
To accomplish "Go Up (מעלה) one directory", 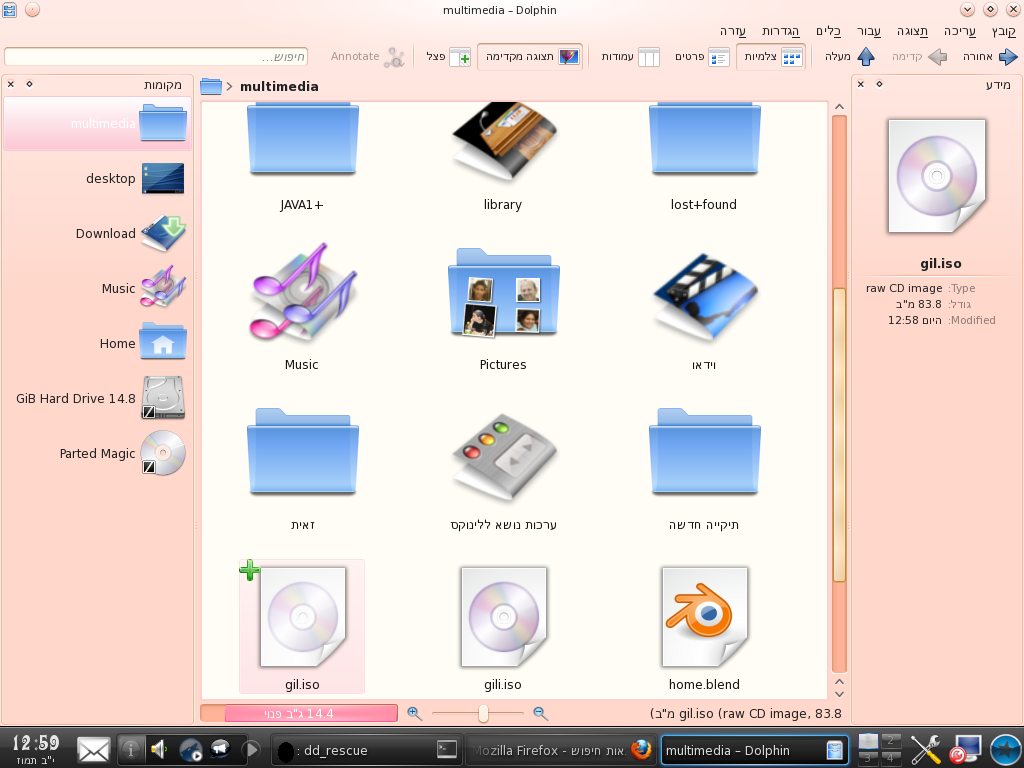I will pos(849,57).
